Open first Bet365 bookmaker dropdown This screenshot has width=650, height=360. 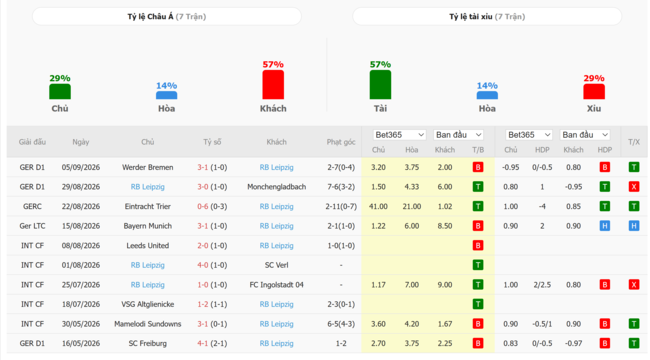tap(399, 135)
